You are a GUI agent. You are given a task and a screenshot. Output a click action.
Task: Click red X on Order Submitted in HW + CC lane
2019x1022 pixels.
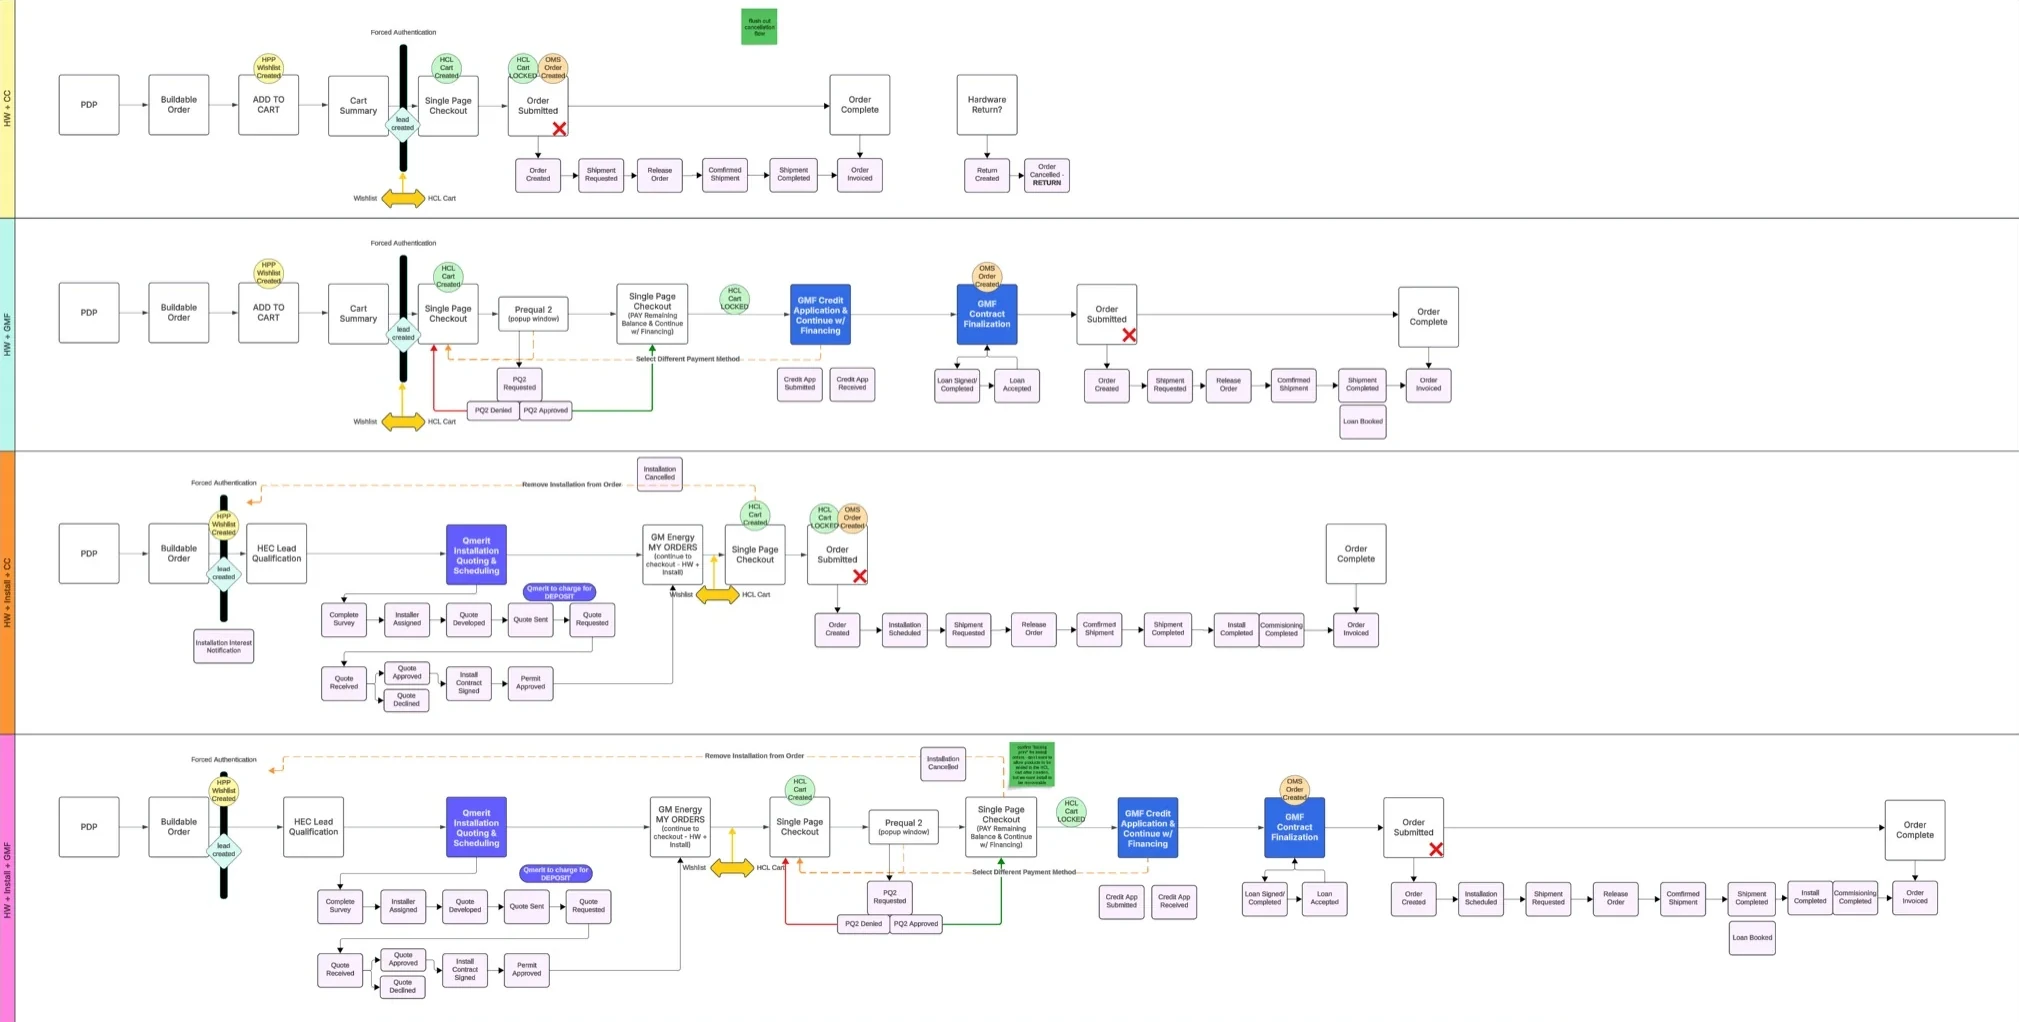559,129
